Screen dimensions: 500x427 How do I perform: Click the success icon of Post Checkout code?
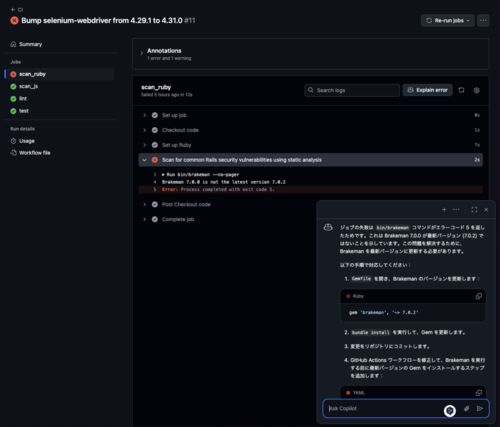pyautogui.click(x=155, y=204)
